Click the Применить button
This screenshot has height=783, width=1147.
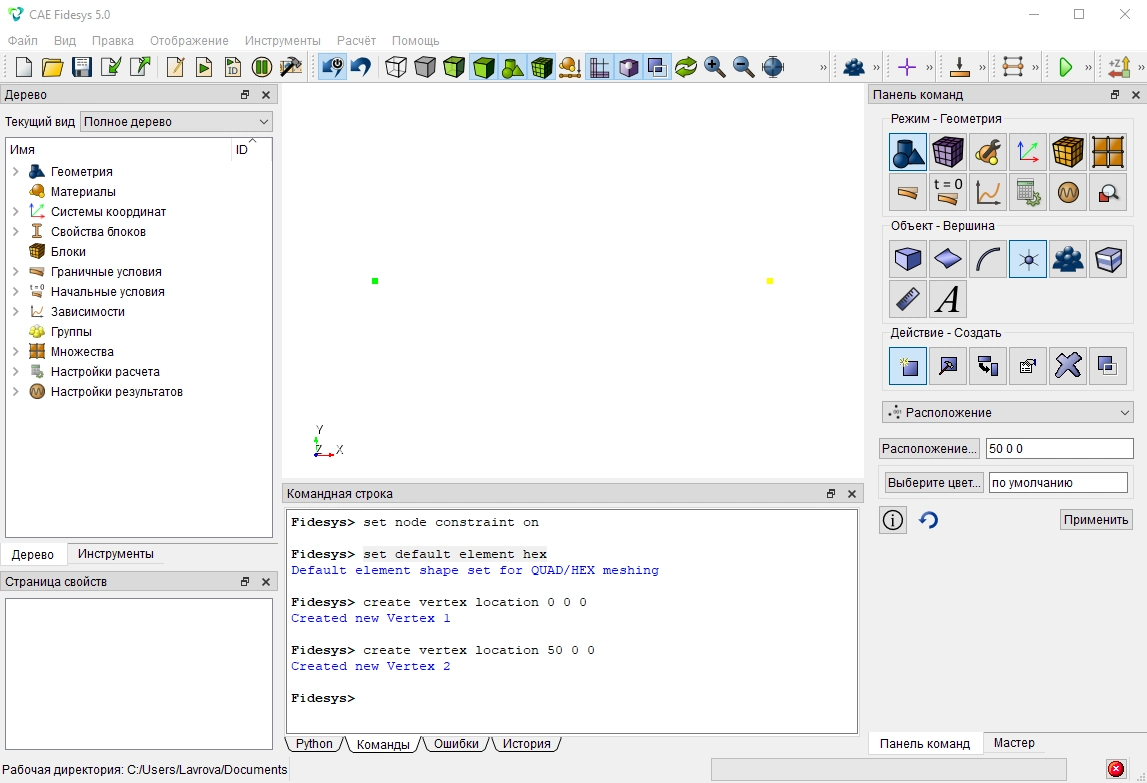1096,520
